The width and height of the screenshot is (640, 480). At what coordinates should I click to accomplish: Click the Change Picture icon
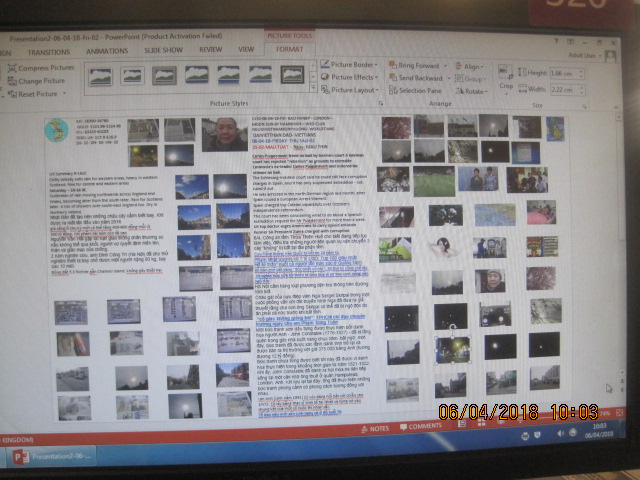(x=12, y=81)
